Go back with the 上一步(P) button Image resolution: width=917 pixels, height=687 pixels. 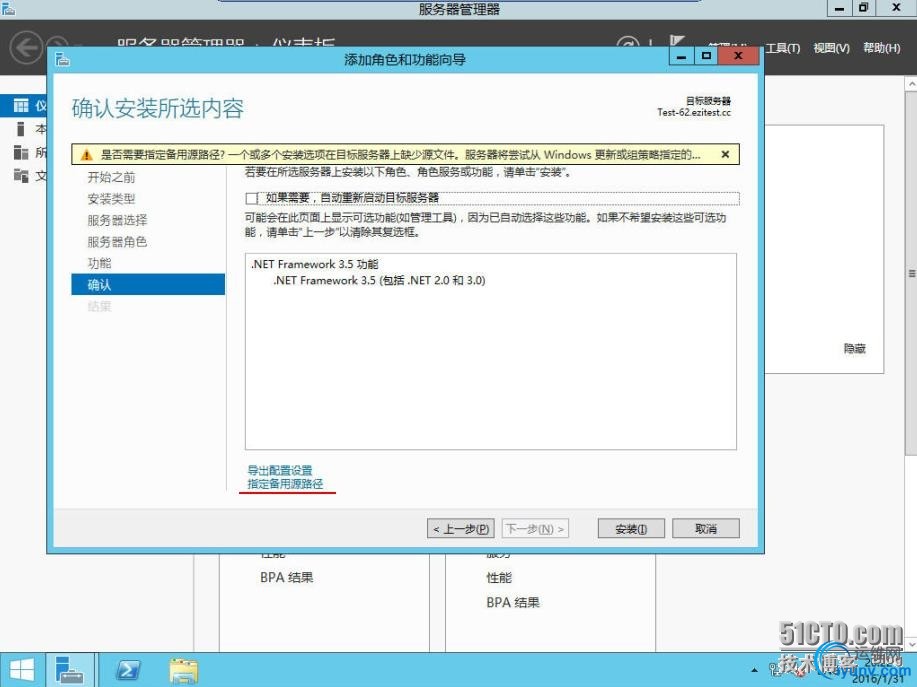(x=461, y=529)
